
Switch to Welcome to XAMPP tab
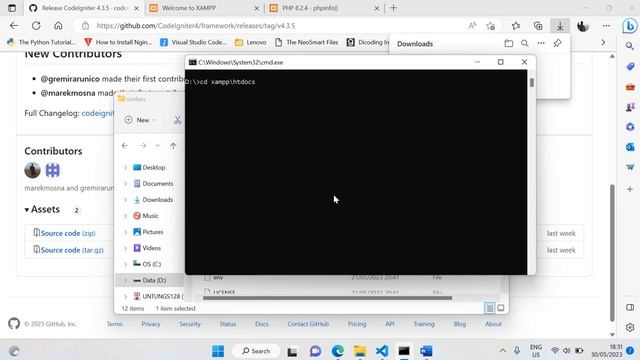click(204, 8)
